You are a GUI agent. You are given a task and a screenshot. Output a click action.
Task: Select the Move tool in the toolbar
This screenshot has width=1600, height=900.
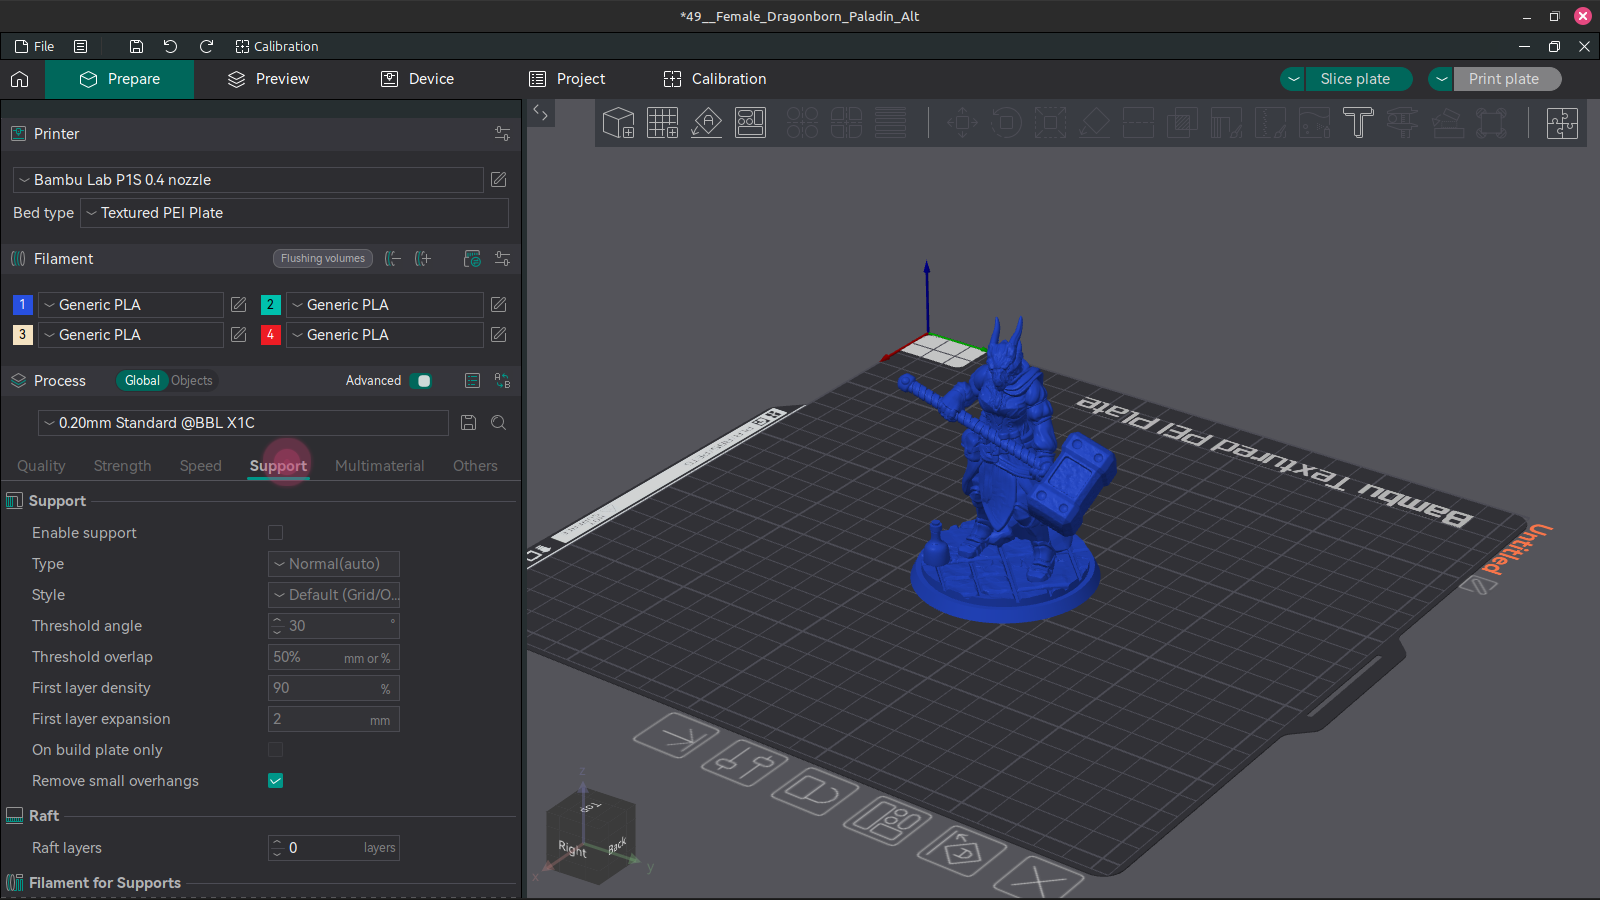click(x=962, y=123)
